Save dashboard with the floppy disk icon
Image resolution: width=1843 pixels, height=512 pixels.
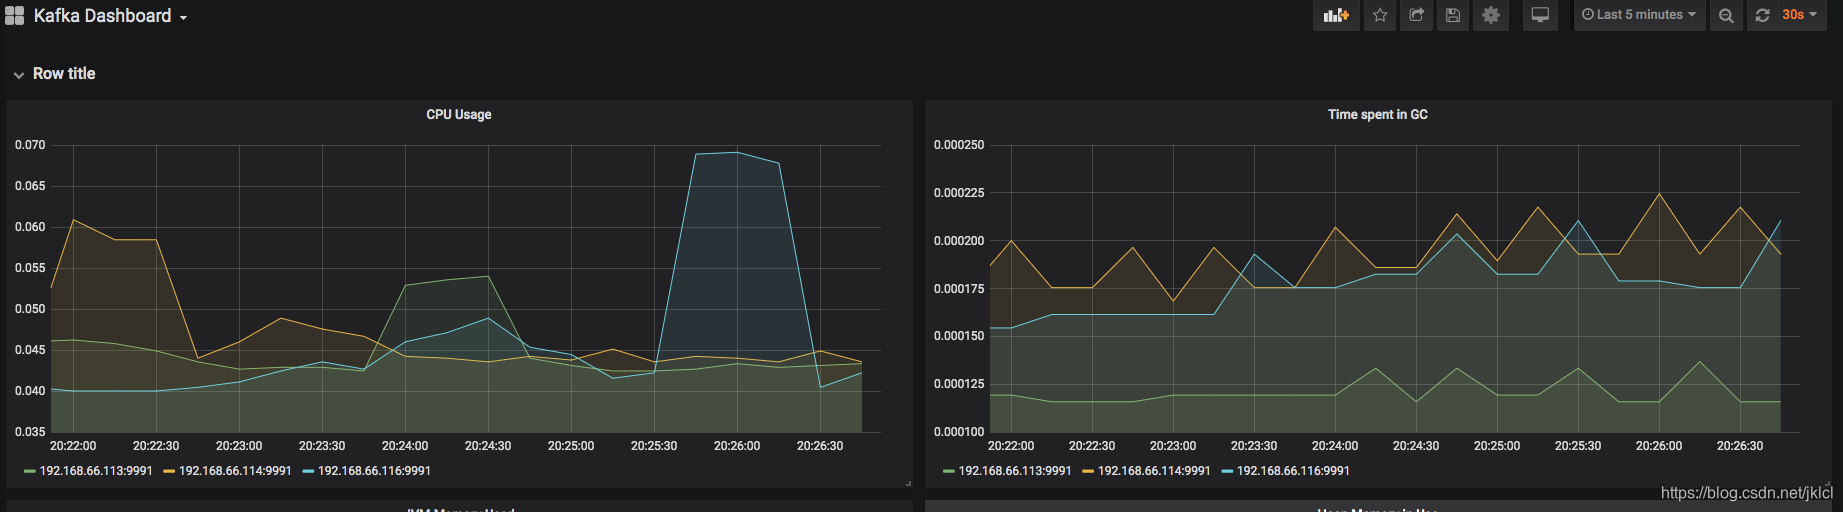click(1453, 15)
